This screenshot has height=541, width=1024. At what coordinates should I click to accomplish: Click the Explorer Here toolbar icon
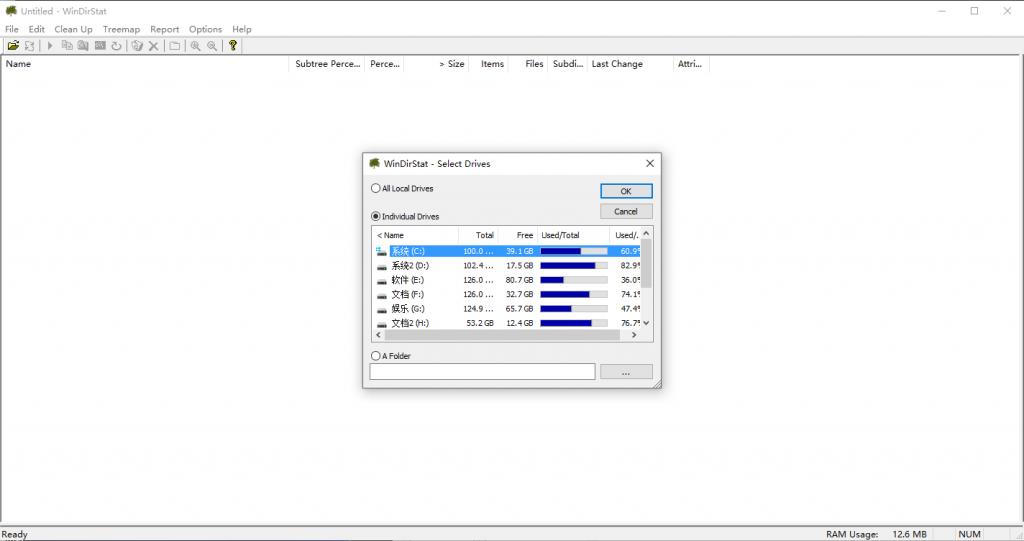[x=83, y=46]
